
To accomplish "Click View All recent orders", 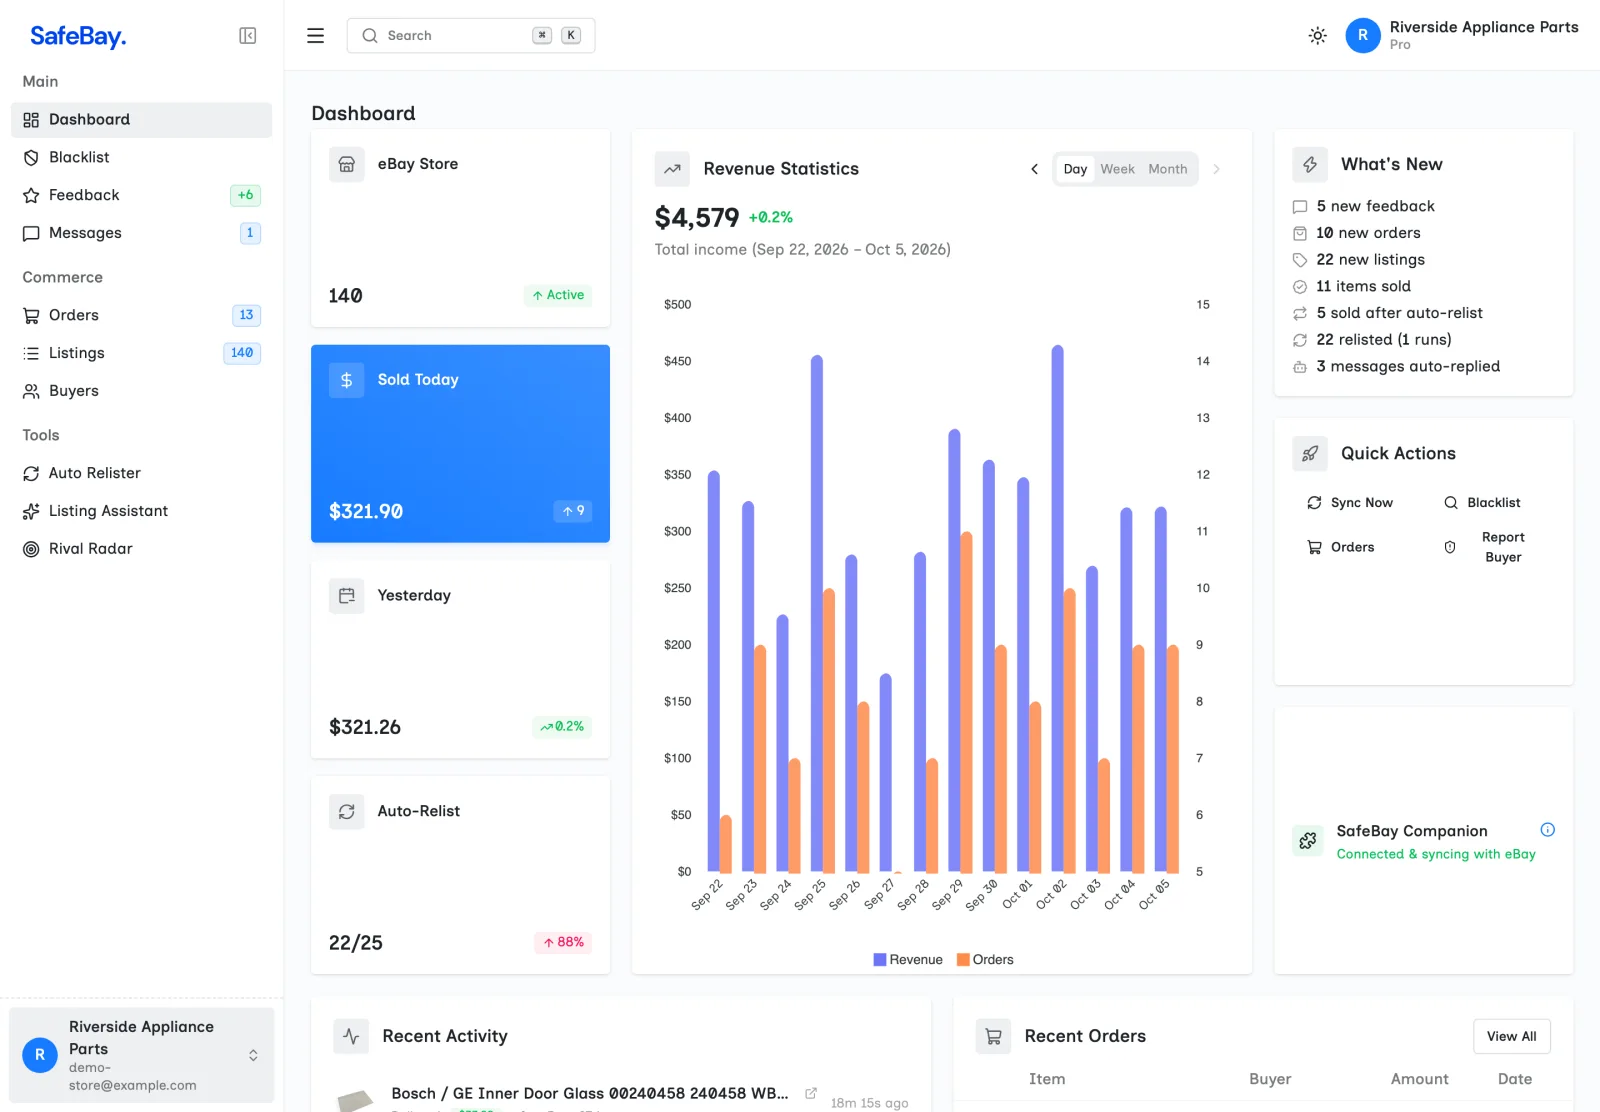I will click(x=1512, y=1037).
